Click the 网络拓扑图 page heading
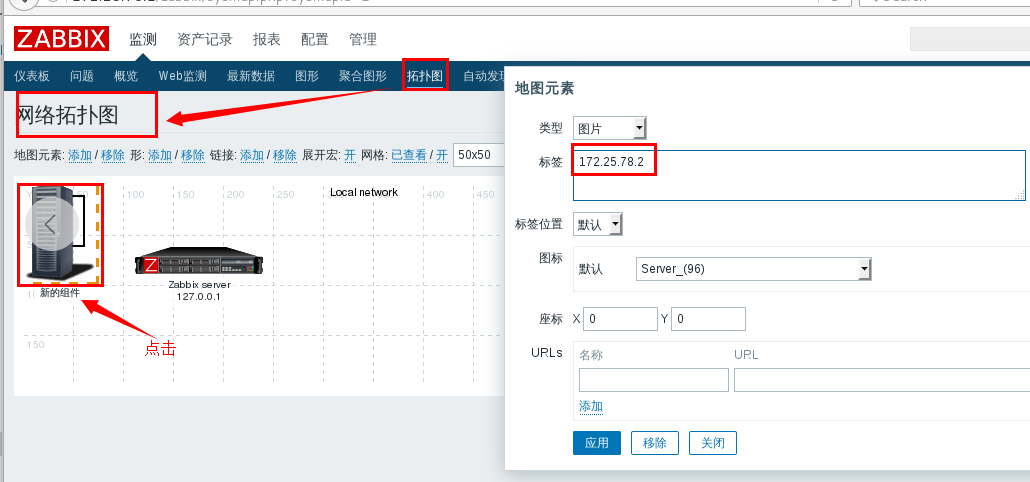1030x482 pixels. pos(66,115)
